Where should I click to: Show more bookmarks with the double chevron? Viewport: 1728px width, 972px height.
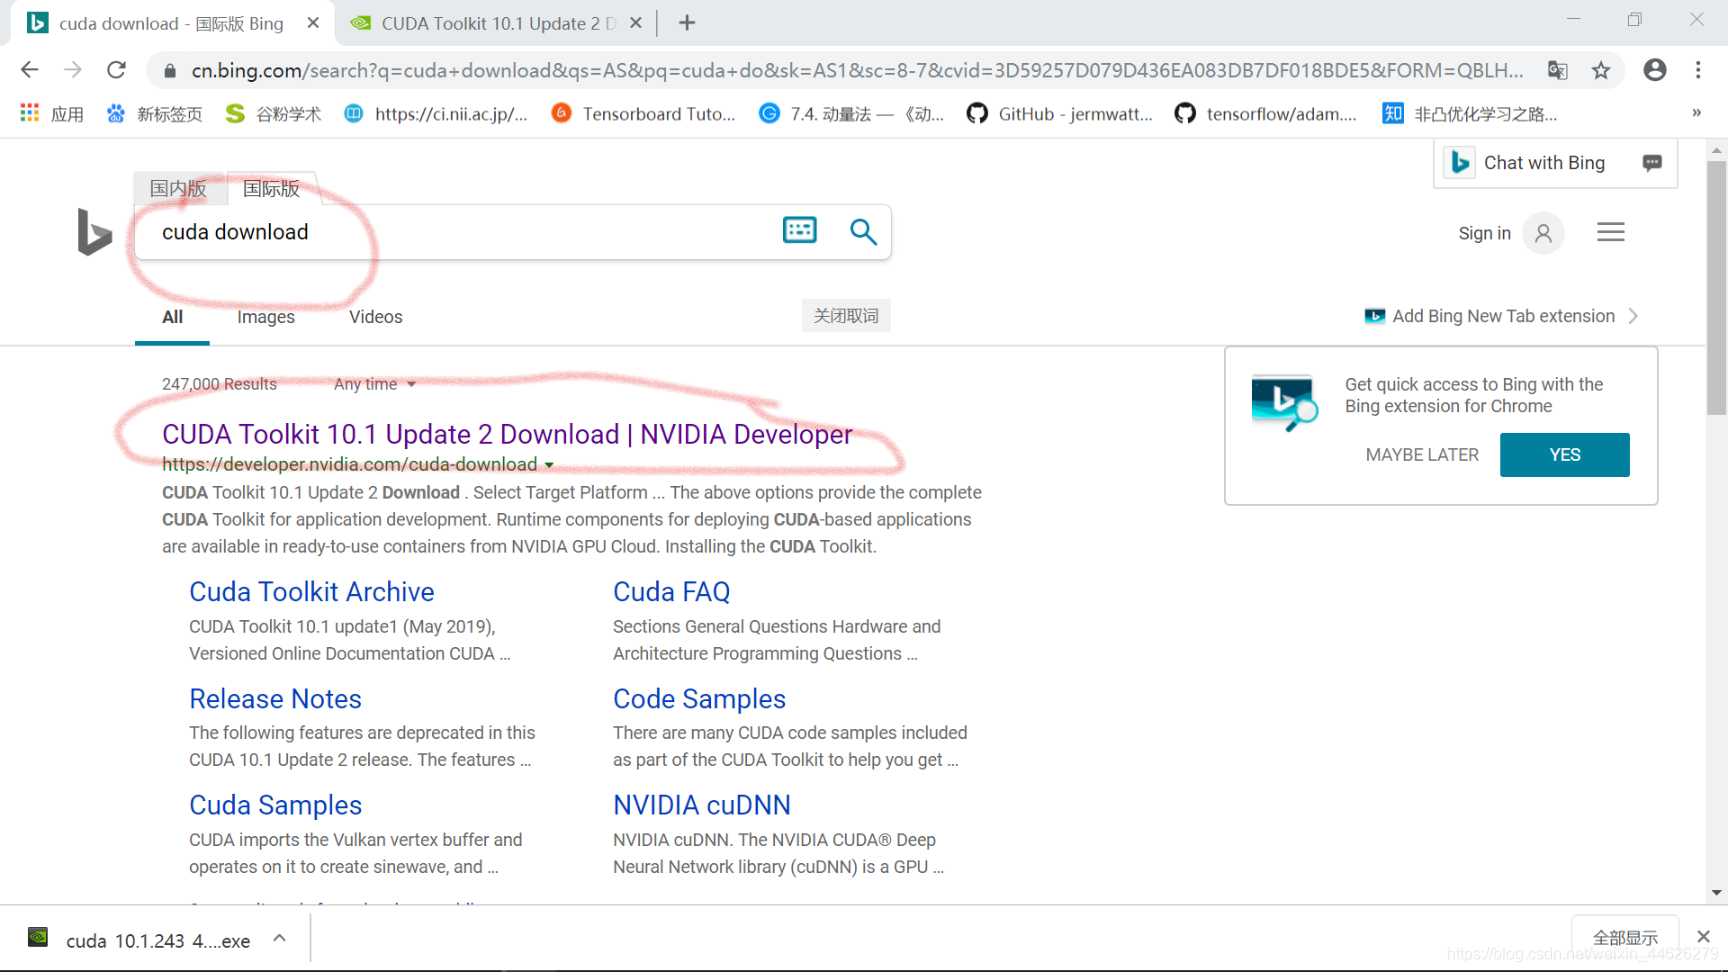click(1696, 113)
